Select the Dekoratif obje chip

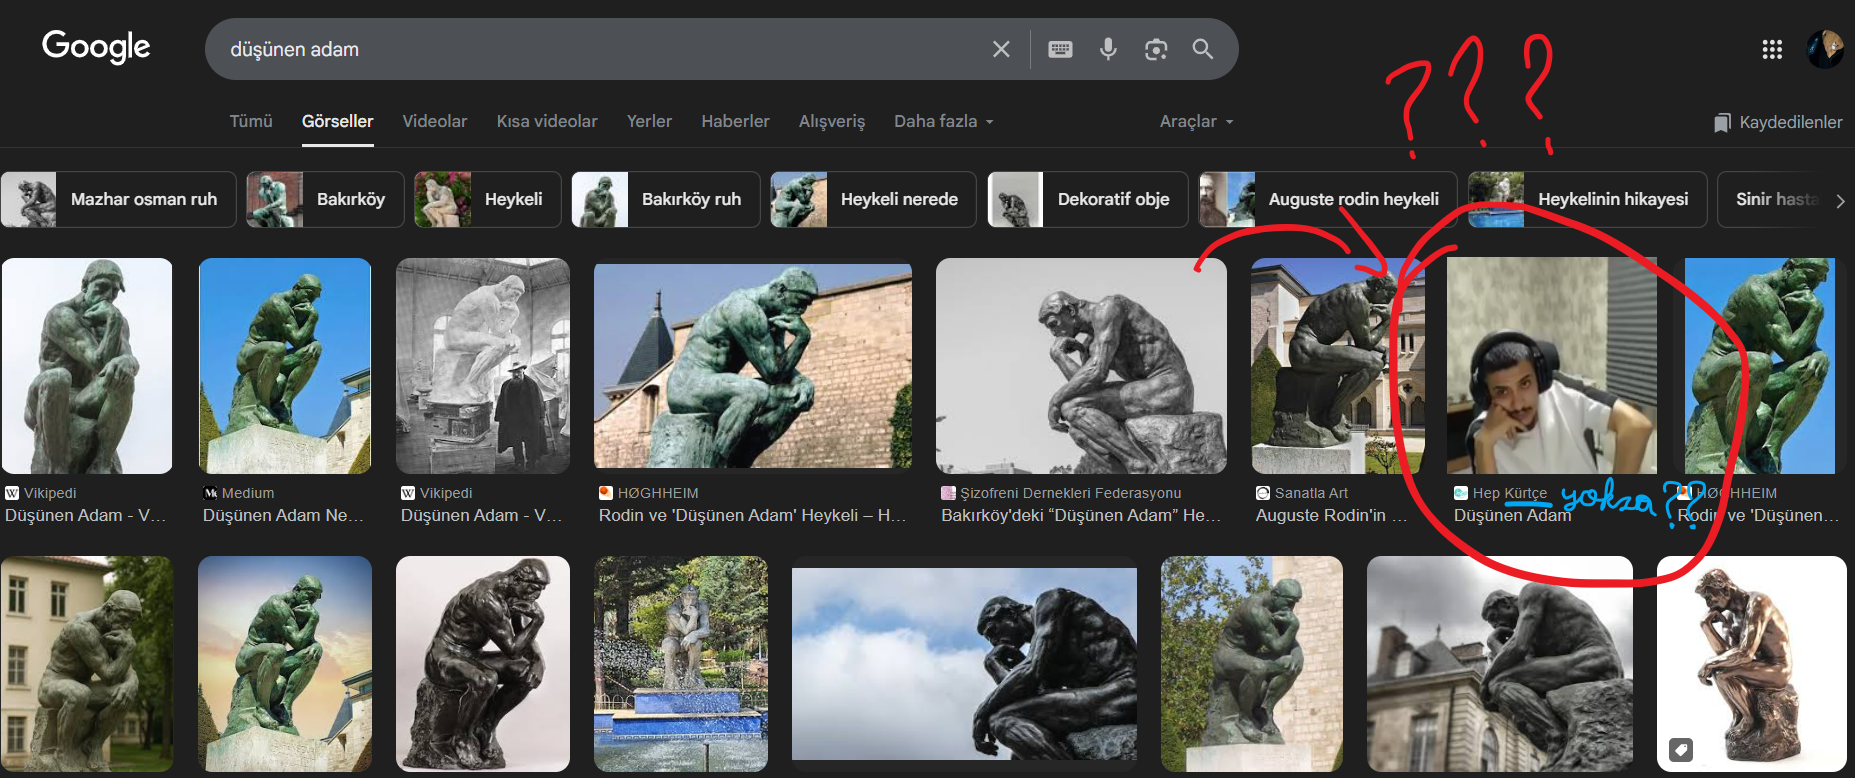1088,199
